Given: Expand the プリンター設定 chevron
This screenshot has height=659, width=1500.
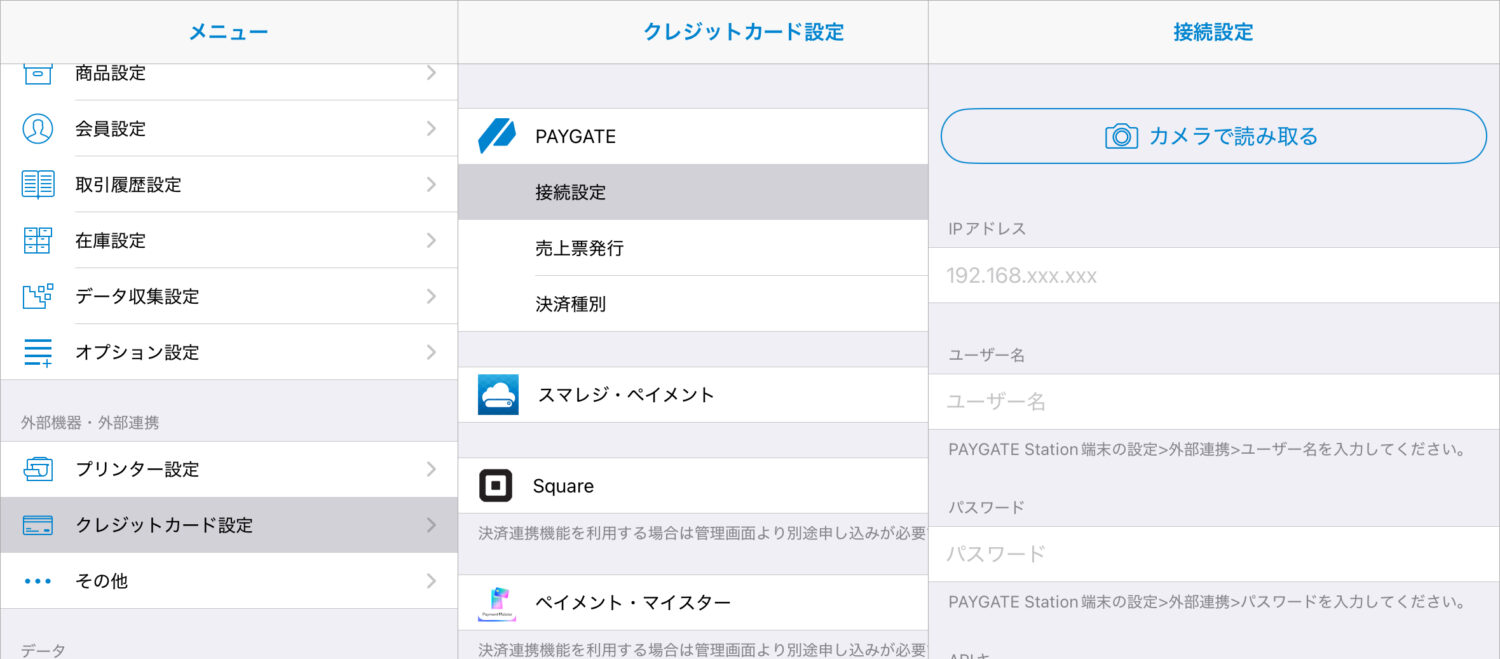Looking at the screenshot, I should [431, 469].
